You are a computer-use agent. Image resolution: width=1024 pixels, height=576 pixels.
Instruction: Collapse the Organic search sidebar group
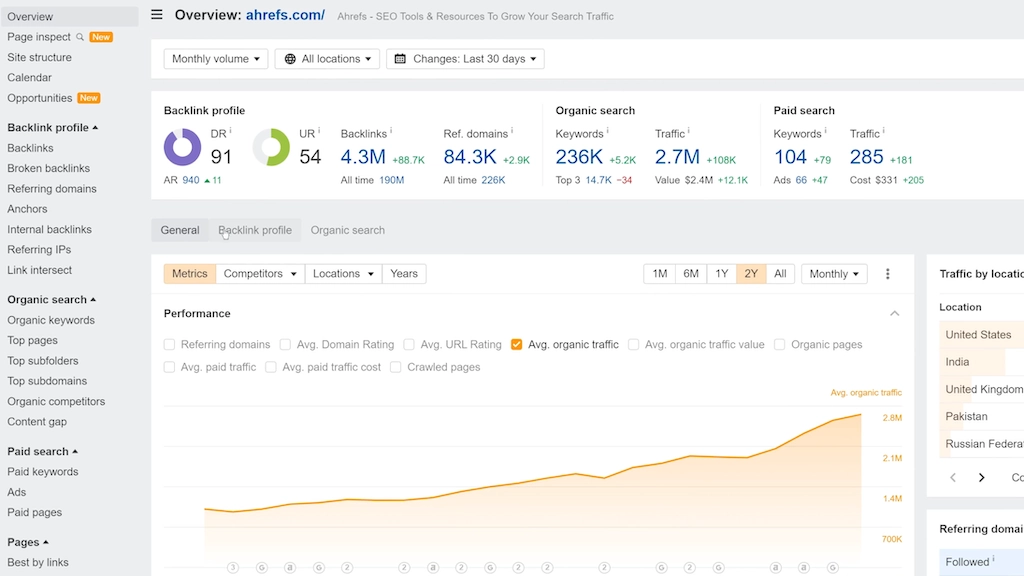(52, 300)
